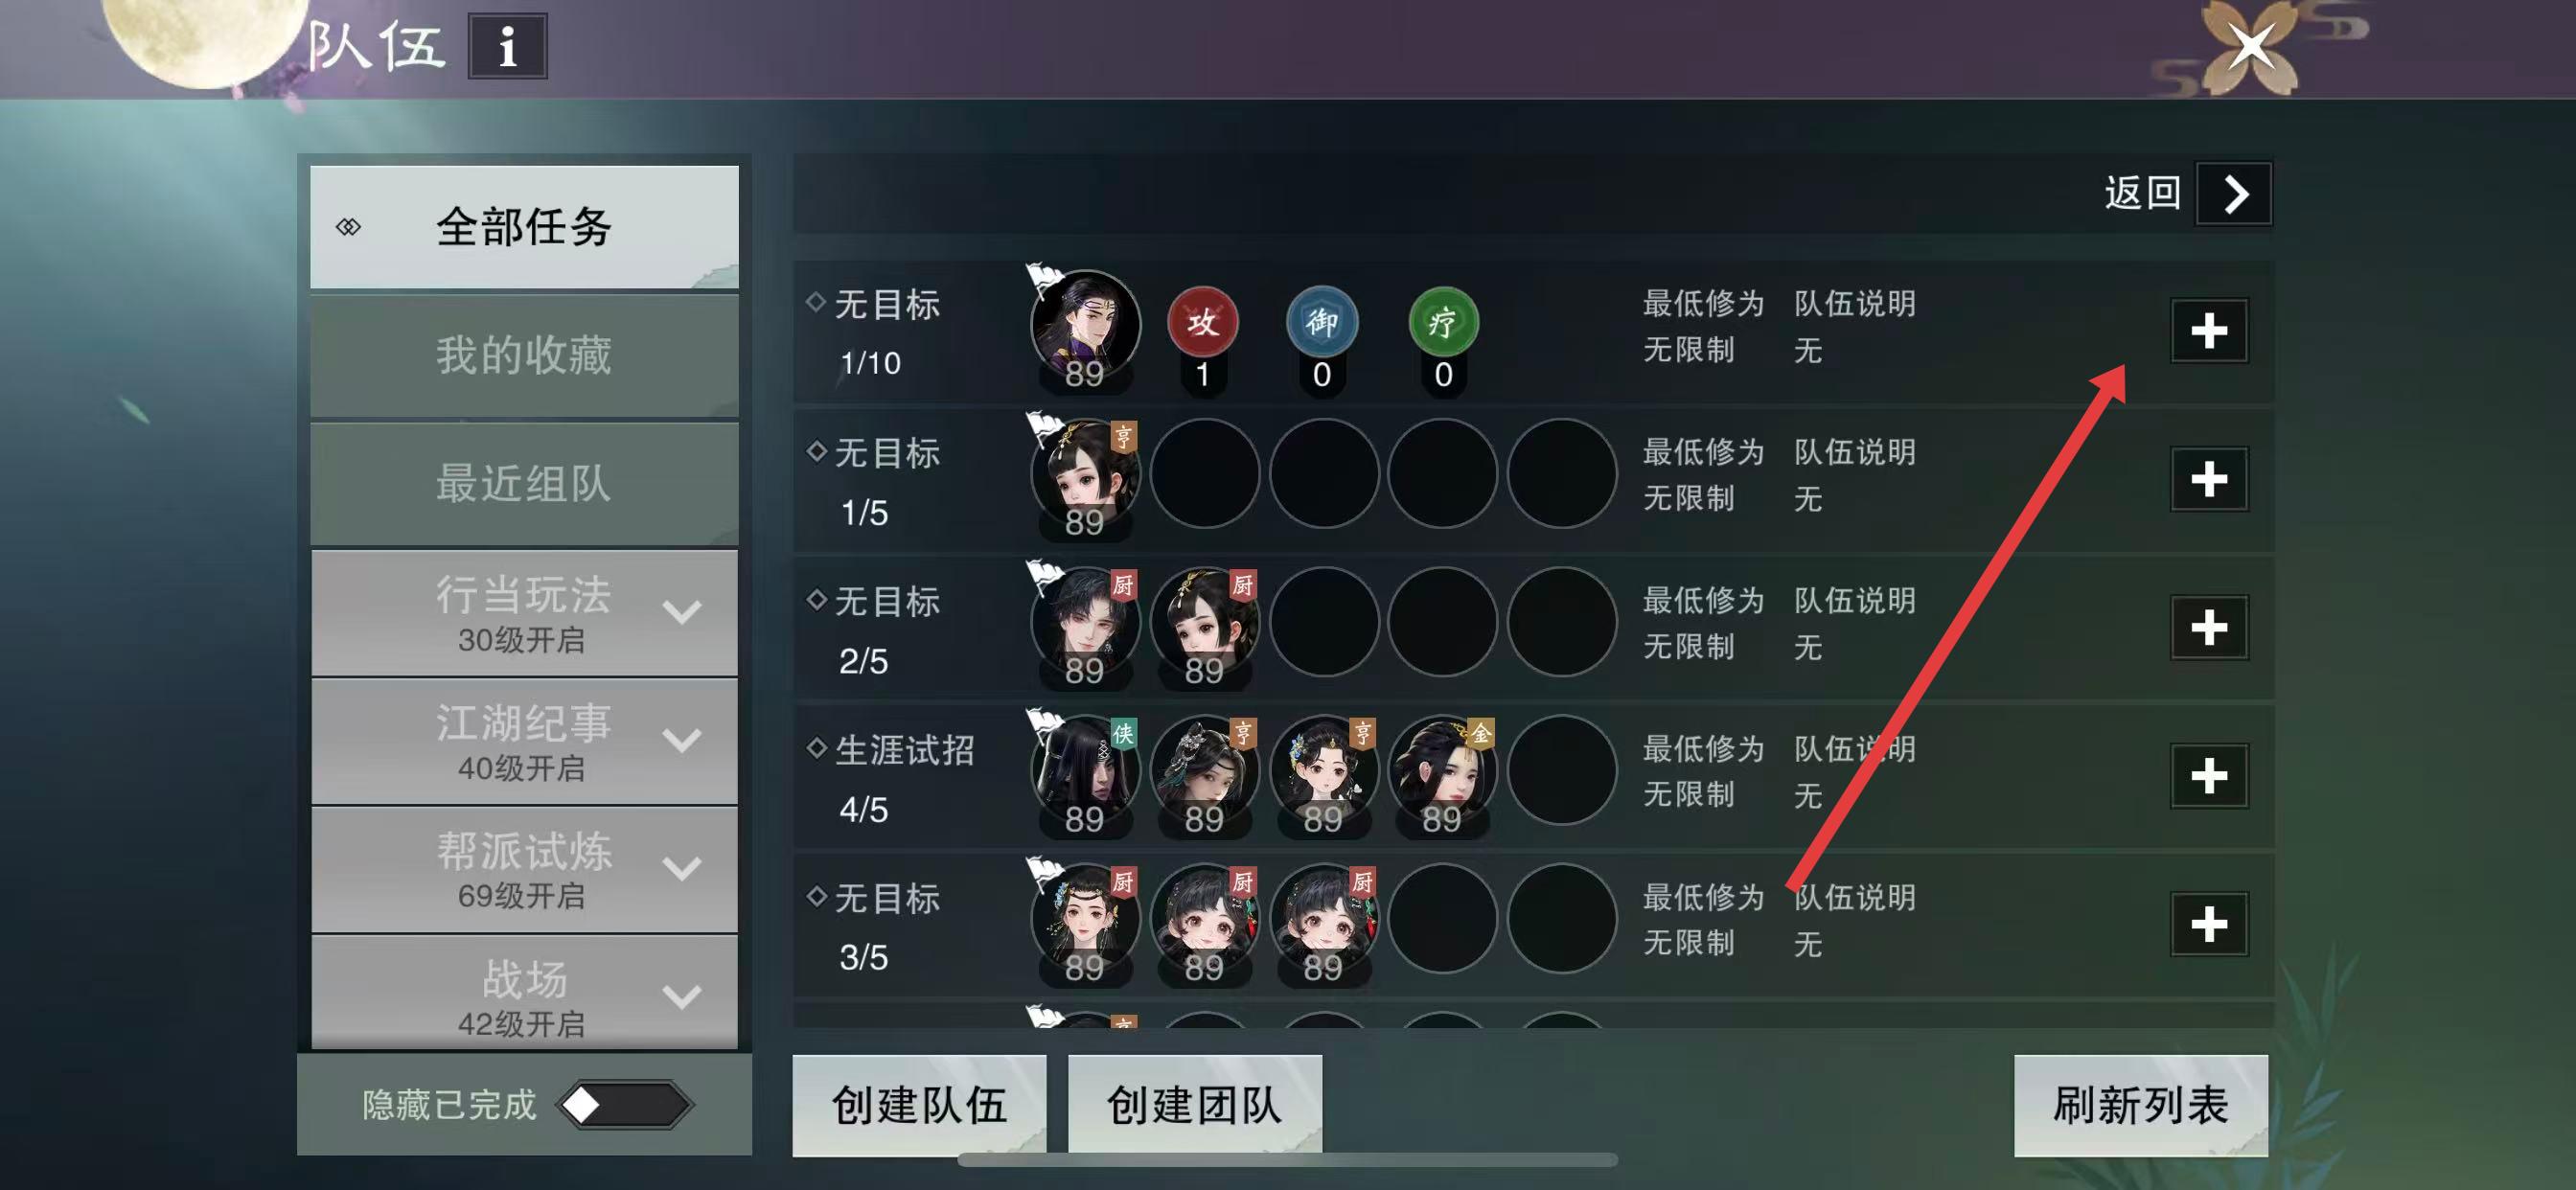The width and height of the screenshot is (2576, 1190).
Task: Expand the 江湖纪事 category
Action: point(524,741)
